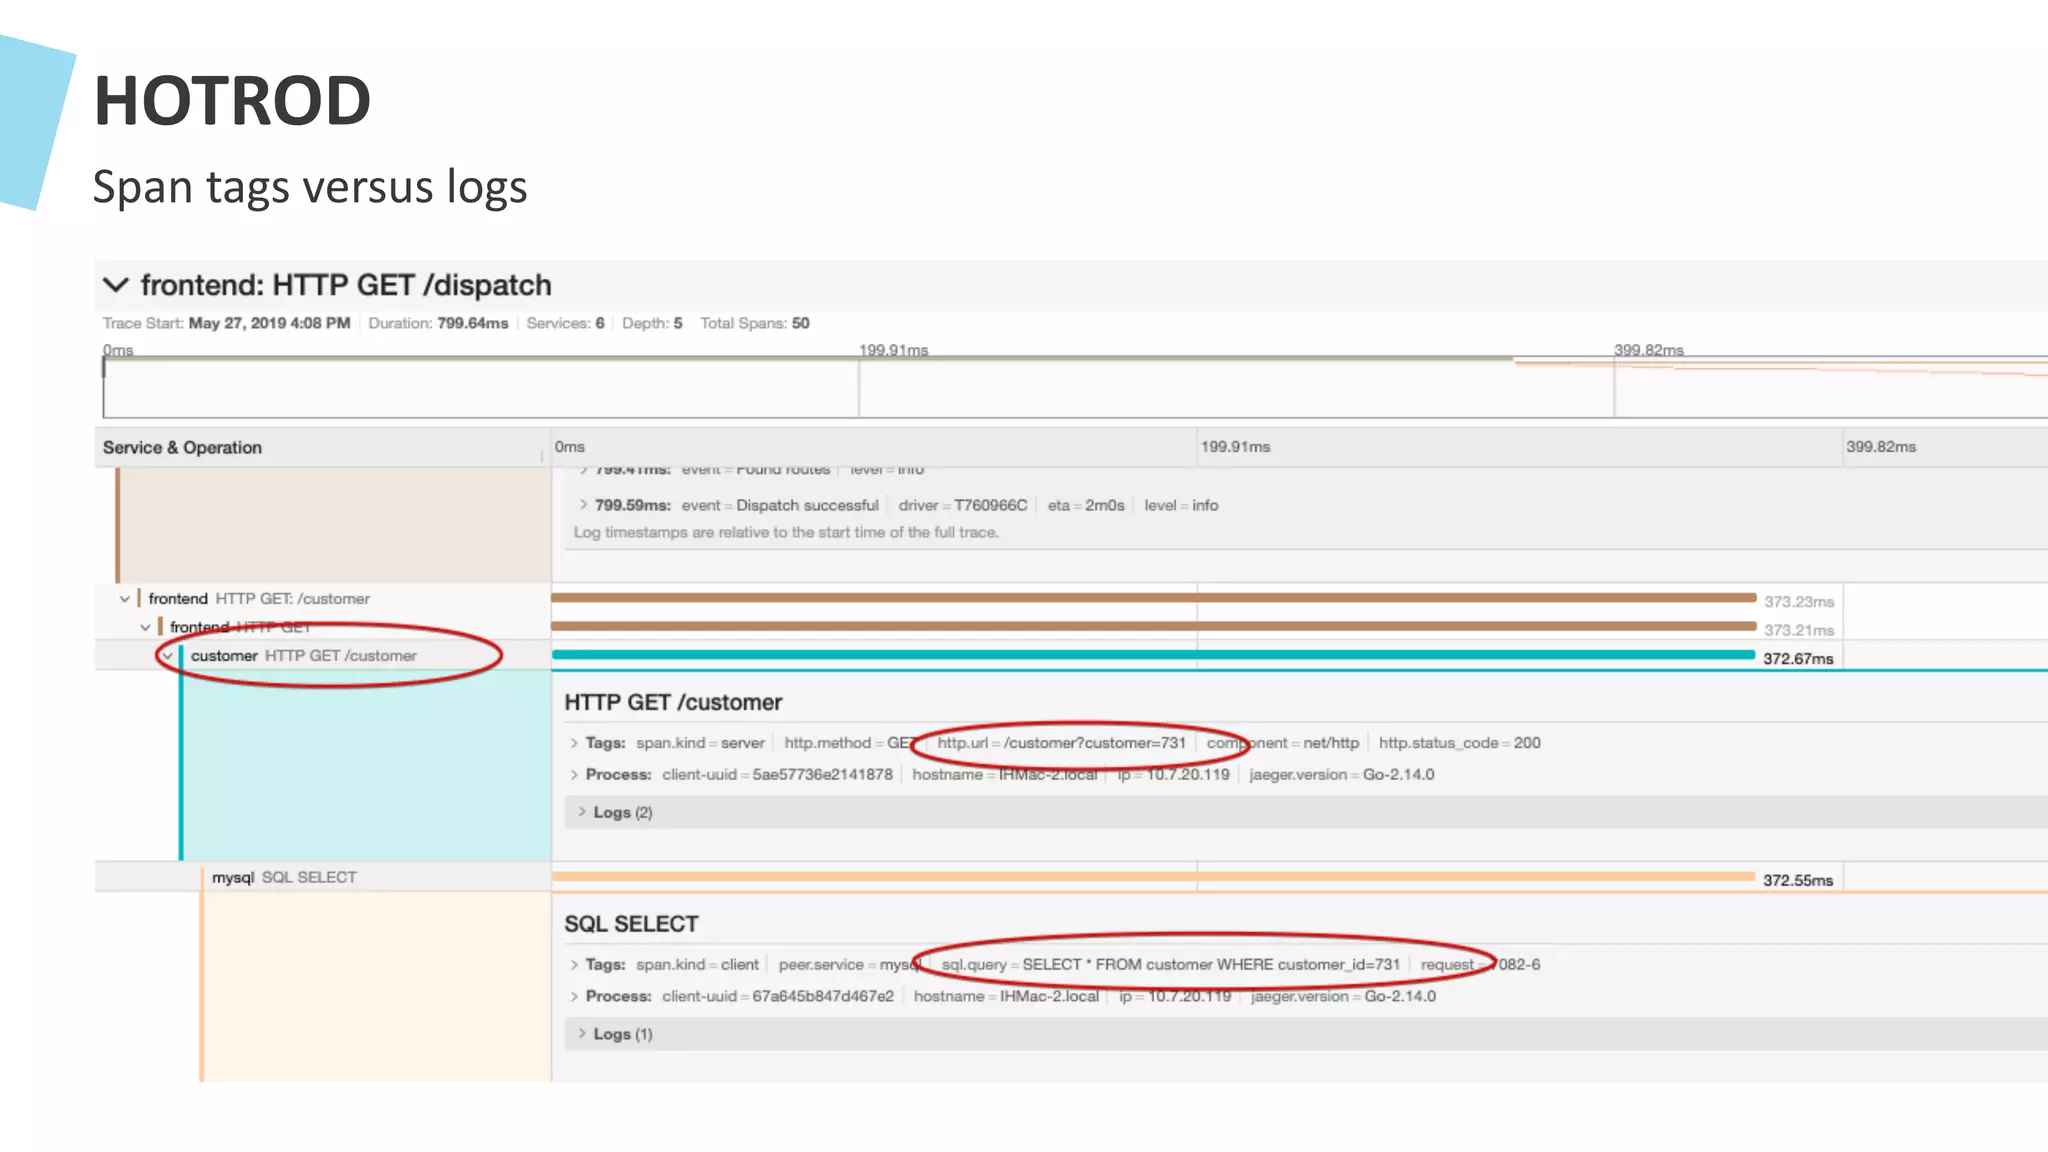Select the frontend HTTP GET: /customer row label

[x=259, y=599]
